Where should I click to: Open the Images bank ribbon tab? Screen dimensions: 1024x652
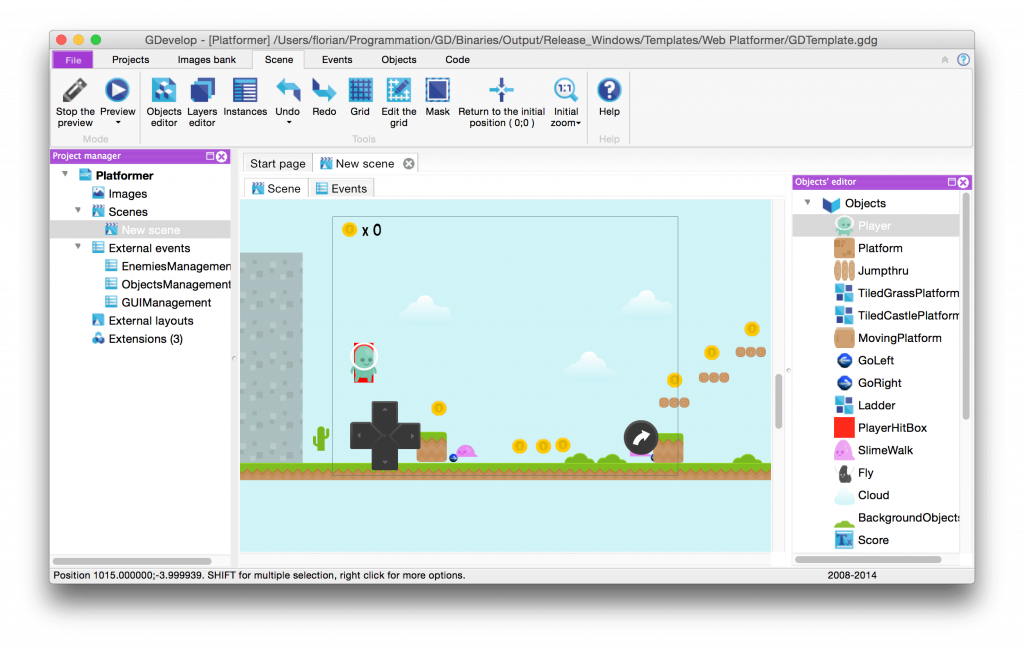207,60
